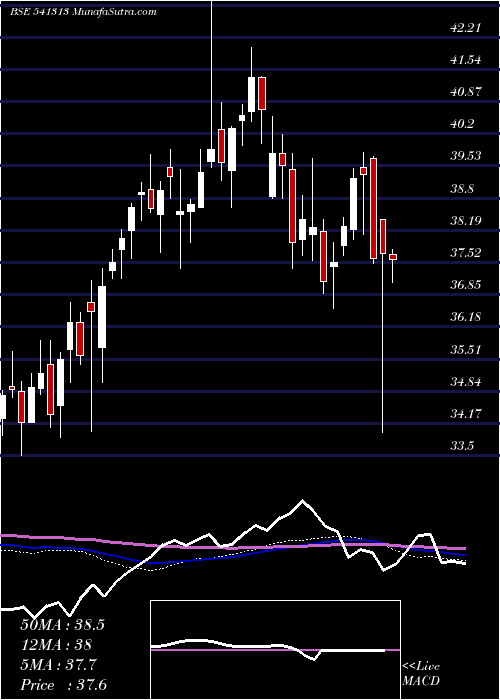Click the 40.87 price axis label
The height and width of the screenshot is (700, 500).
coord(465,92)
